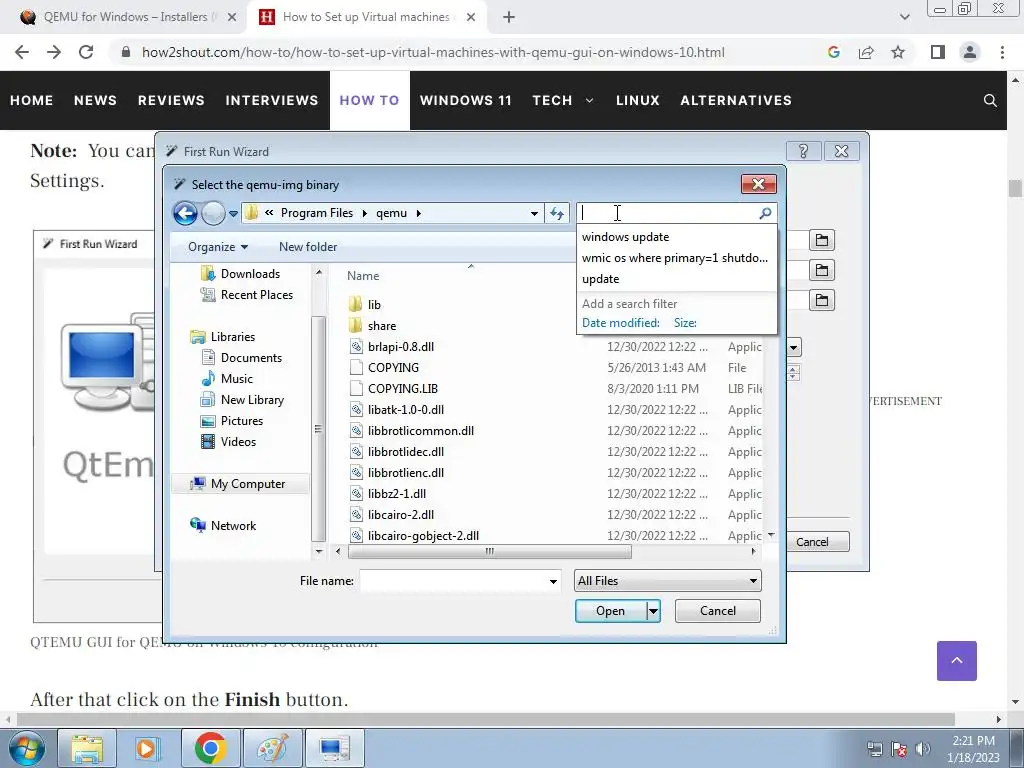Add Date modified search filter
1024x768 pixels.
point(620,323)
